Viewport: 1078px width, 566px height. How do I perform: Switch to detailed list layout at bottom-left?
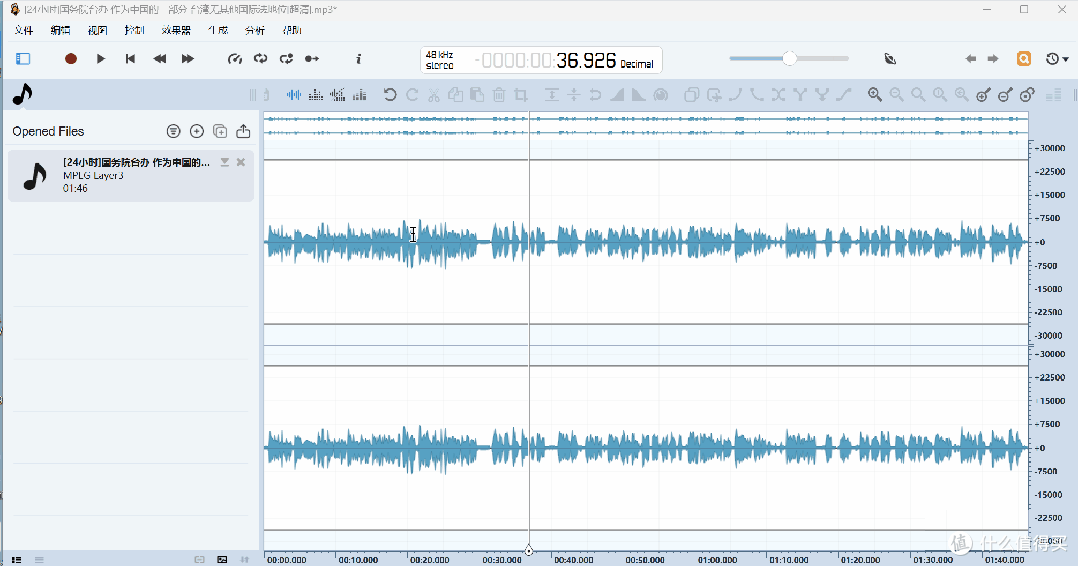[16, 560]
